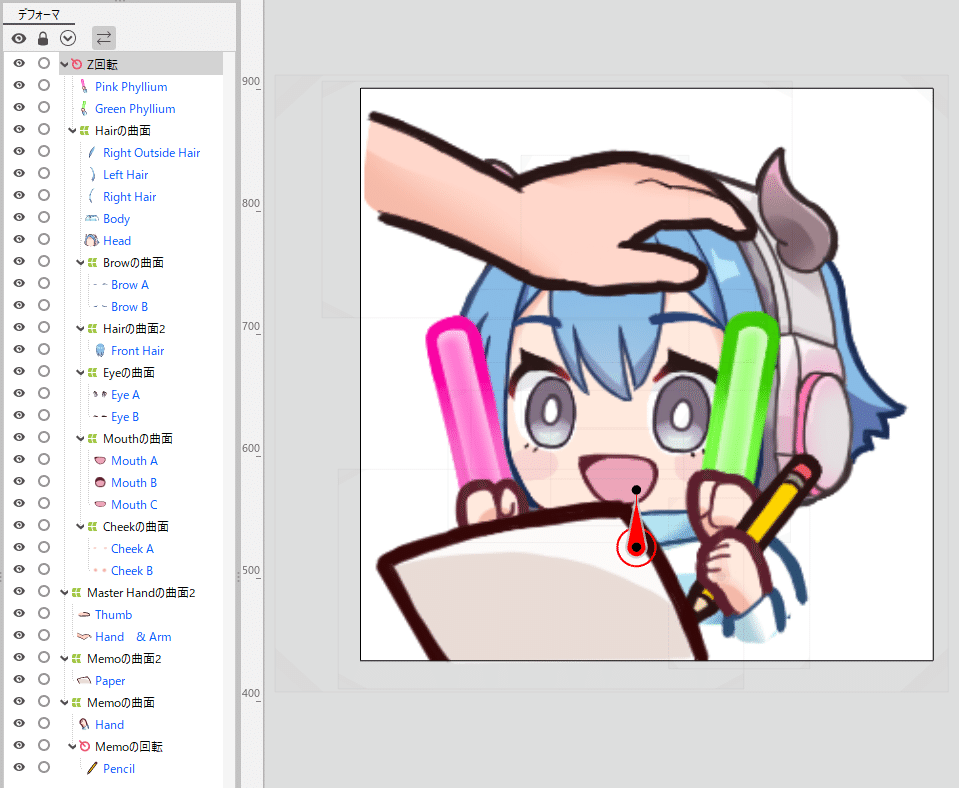Collapse the Hairの曲面2 group
The width and height of the screenshot is (959, 788).
(80, 329)
